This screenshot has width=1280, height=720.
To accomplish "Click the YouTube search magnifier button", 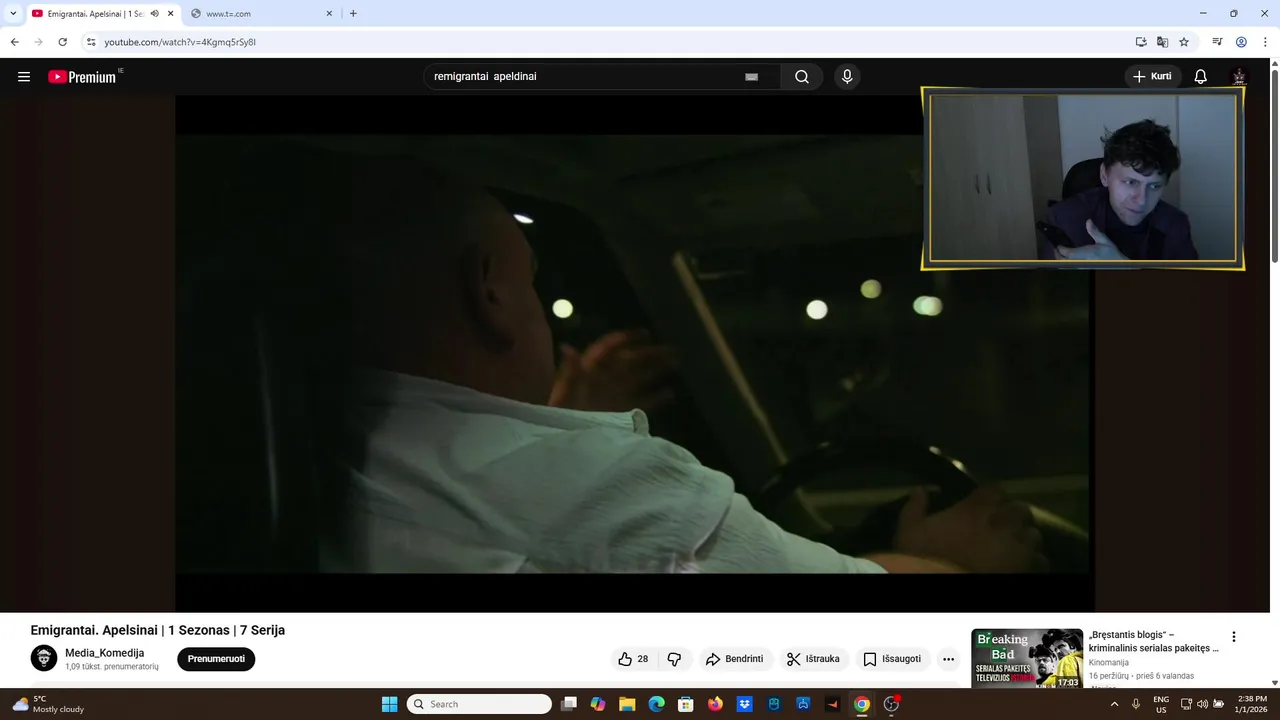I will coord(802,77).
